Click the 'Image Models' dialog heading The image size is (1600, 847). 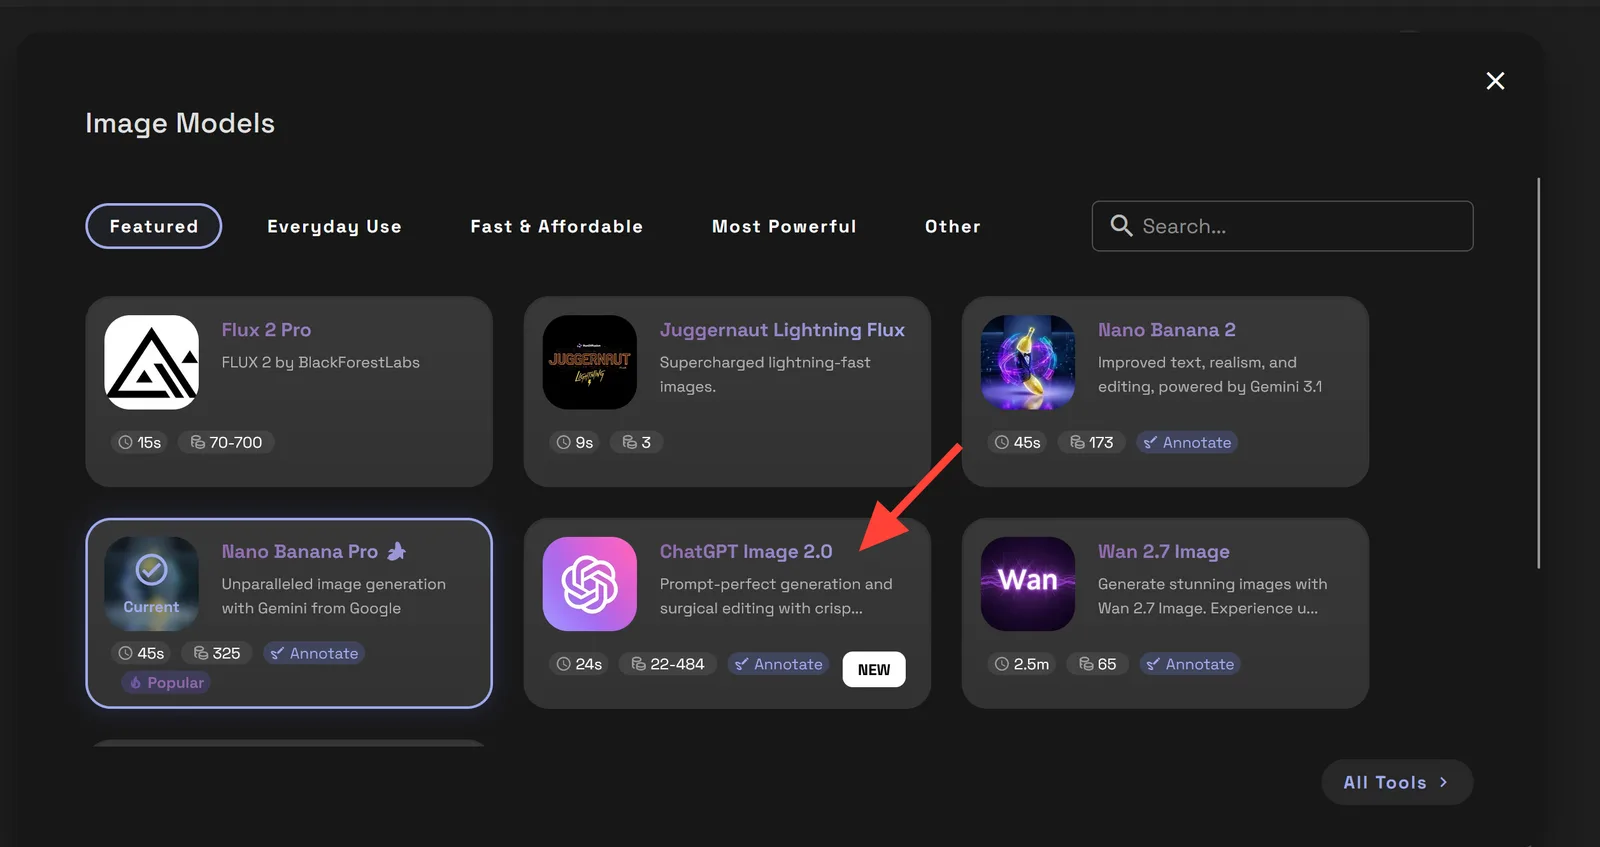[180, 123]
